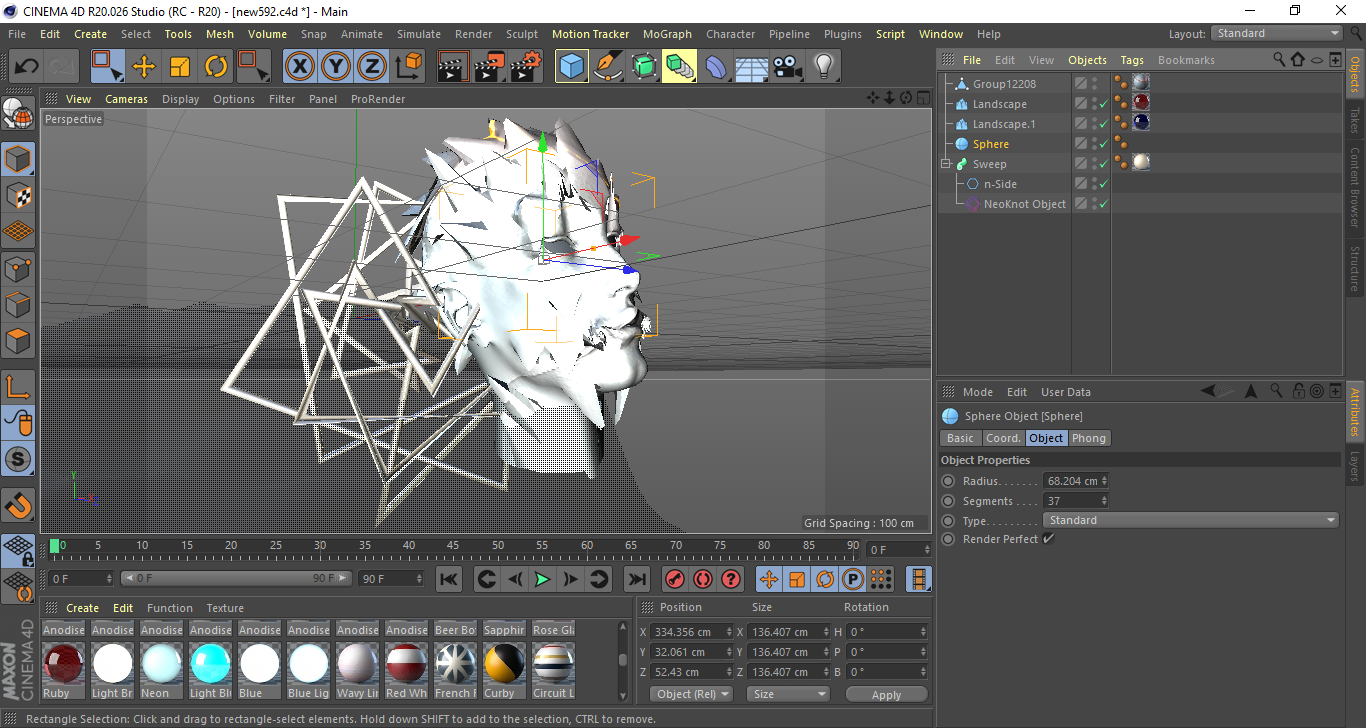1366x728 pixels.
Task: Switch to the Phong tab
Action: tap(1089, 438)
